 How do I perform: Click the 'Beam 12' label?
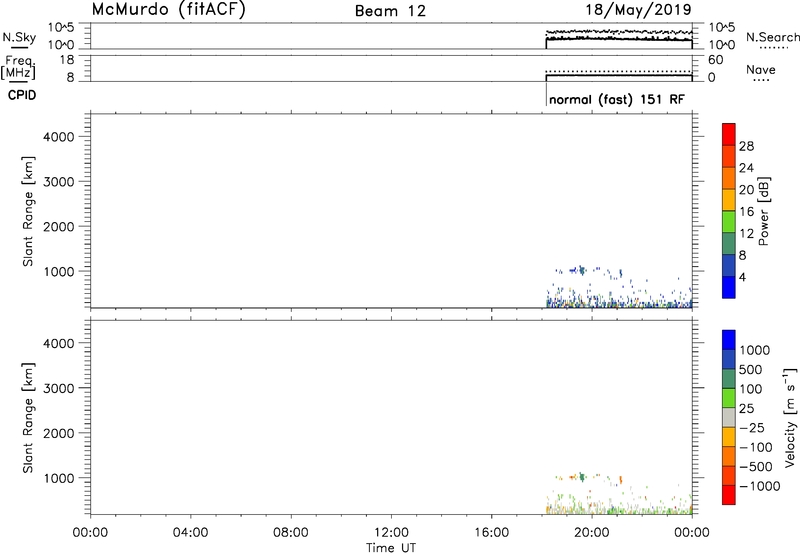pyautogui.click(x=390, y=11)
